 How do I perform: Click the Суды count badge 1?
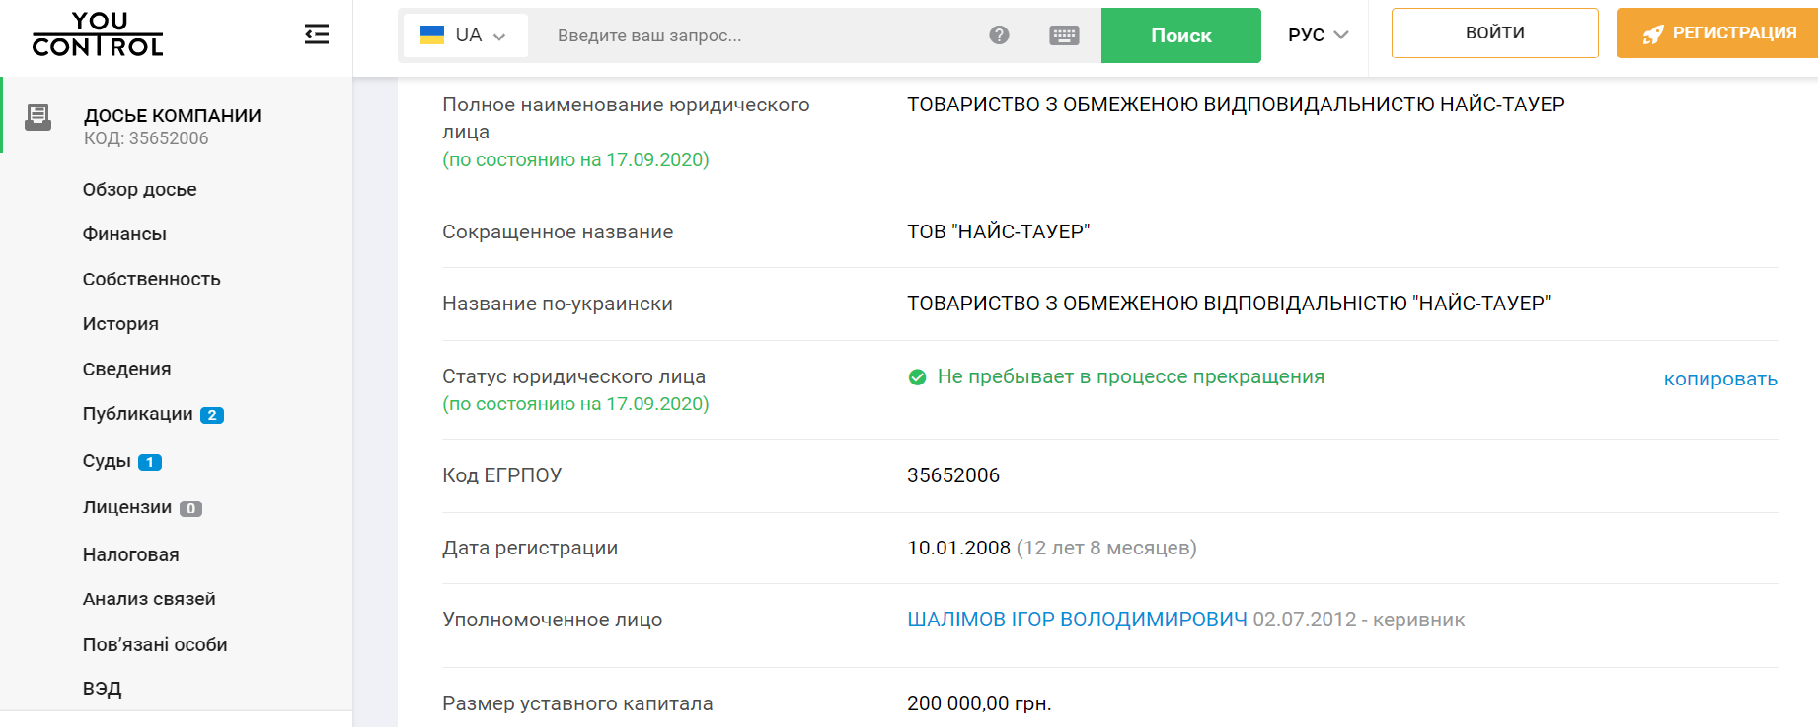pyautogui.click(x=150, y=462)
